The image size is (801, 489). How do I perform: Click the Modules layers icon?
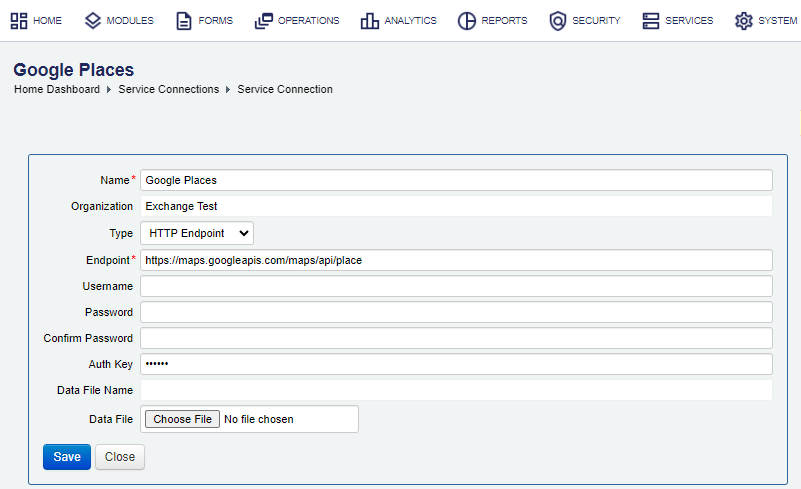[x=92, y=20]
